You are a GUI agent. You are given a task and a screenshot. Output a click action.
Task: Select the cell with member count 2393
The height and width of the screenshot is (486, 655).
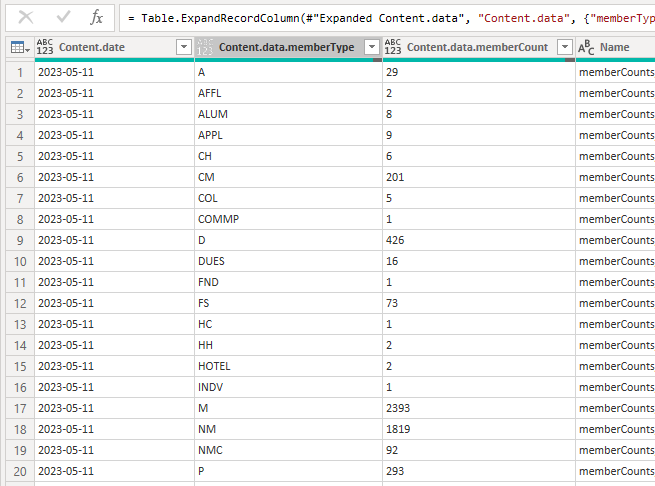tap(478, 408)
